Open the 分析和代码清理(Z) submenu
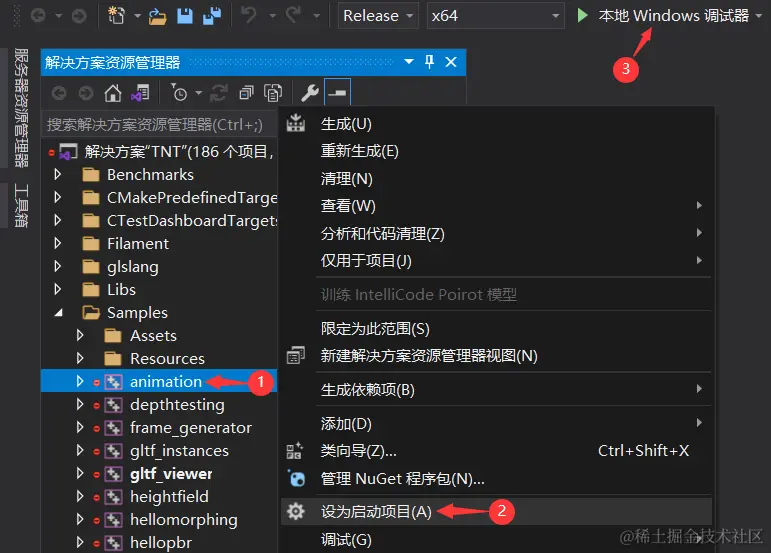Viewport: 771px width, 553px height. [x=496, y=233]
